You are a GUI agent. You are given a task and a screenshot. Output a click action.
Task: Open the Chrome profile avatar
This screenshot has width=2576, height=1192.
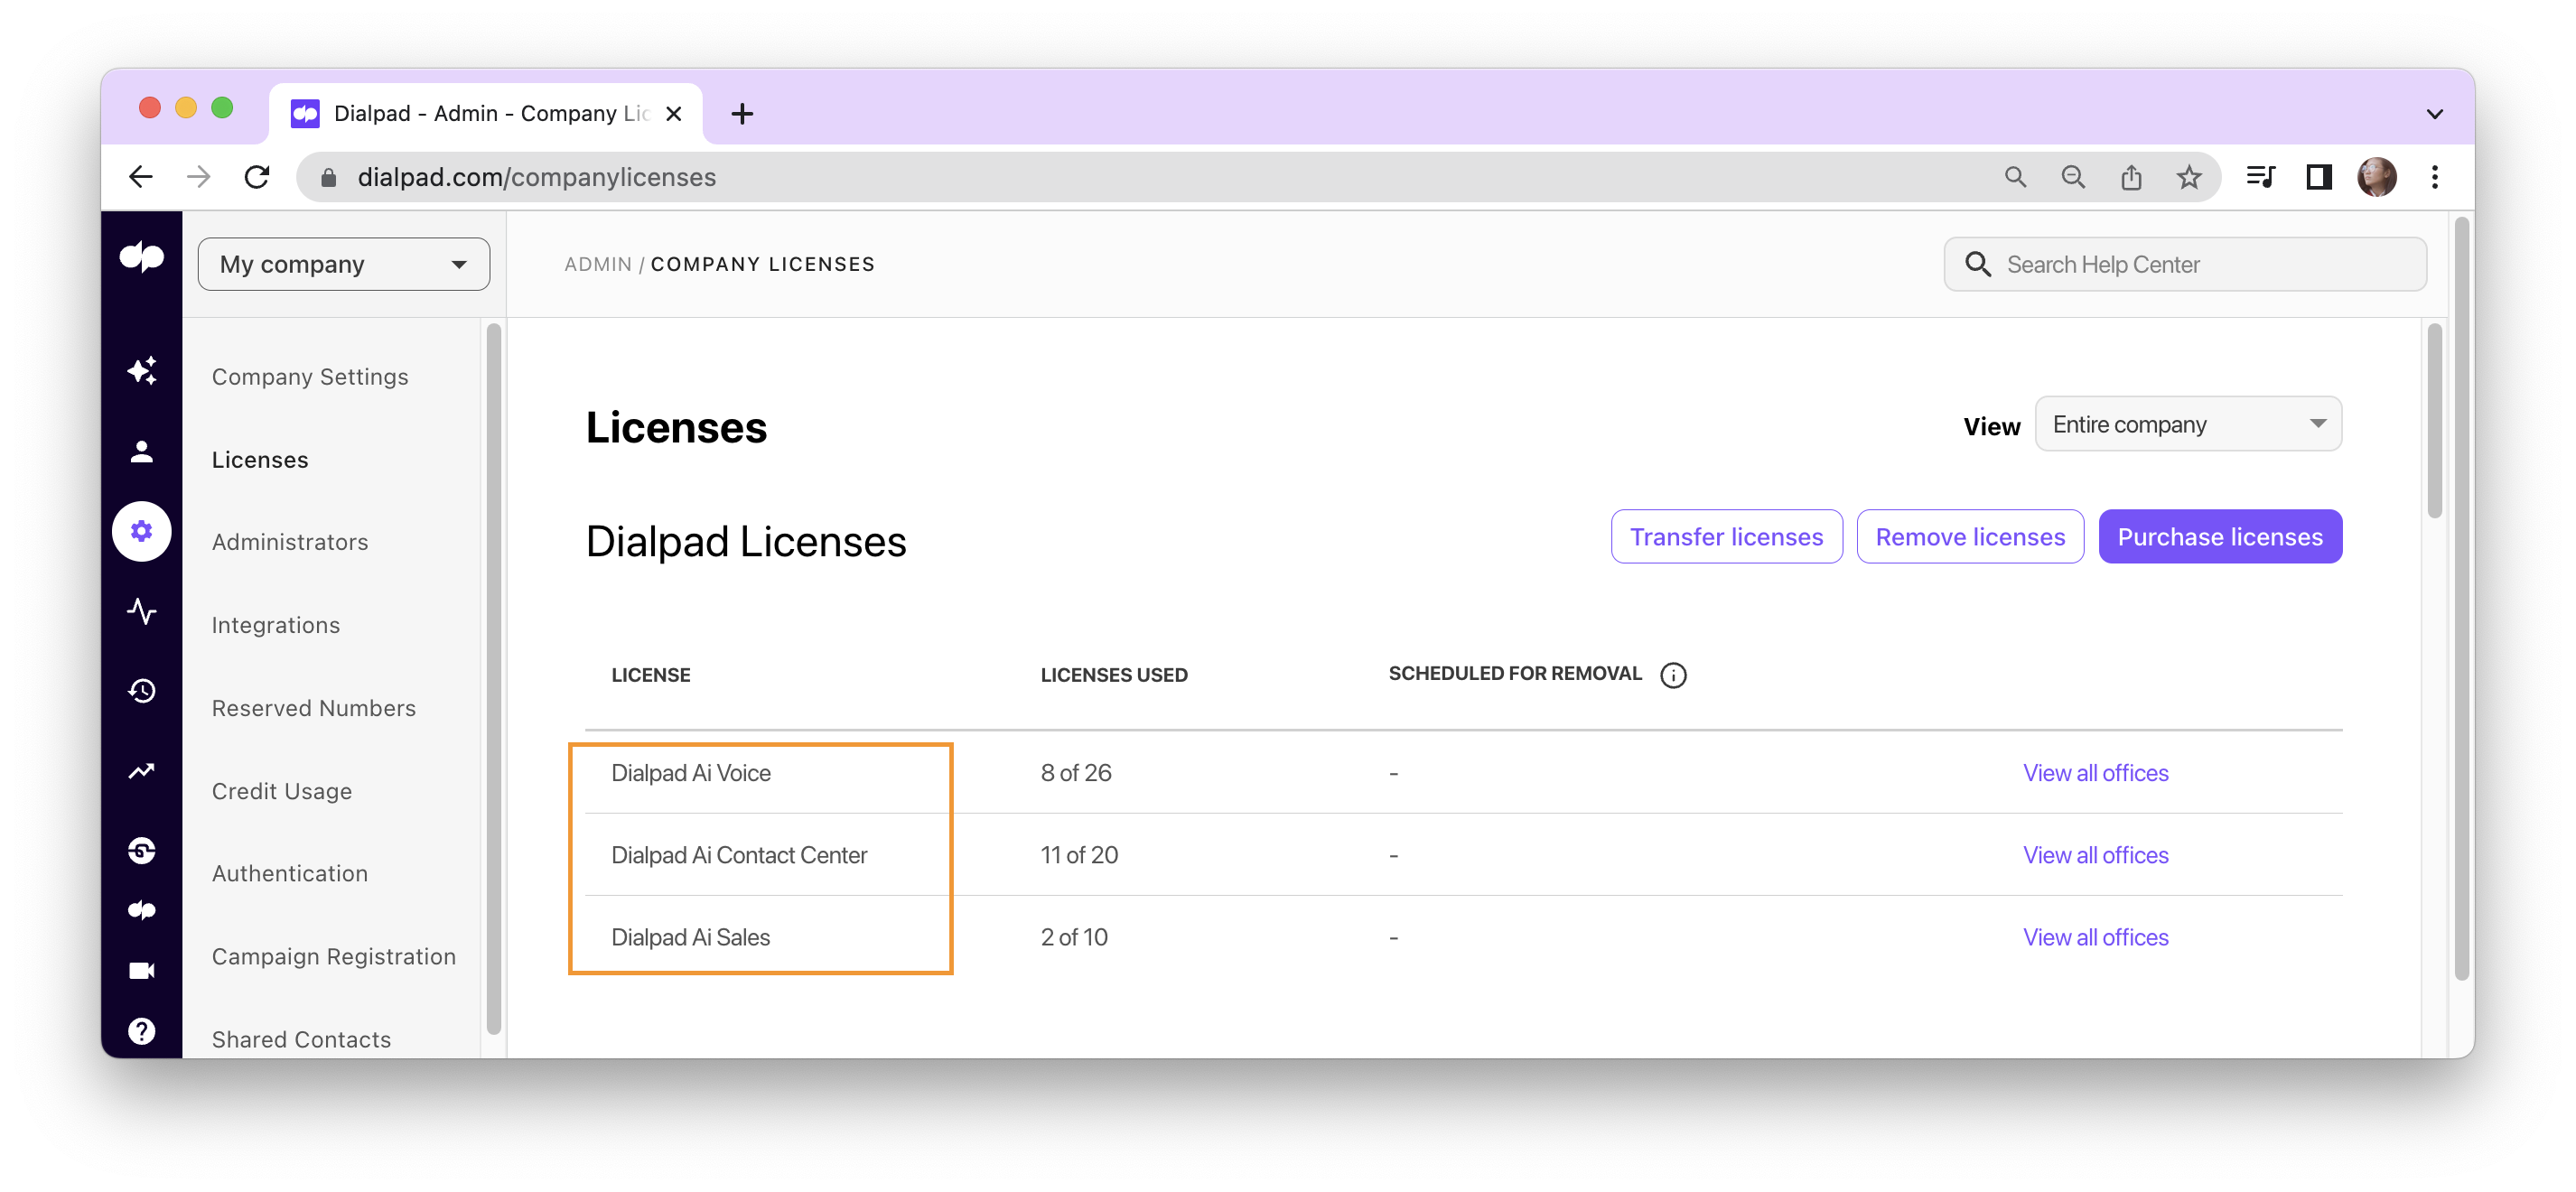[x=2377, y=177]
